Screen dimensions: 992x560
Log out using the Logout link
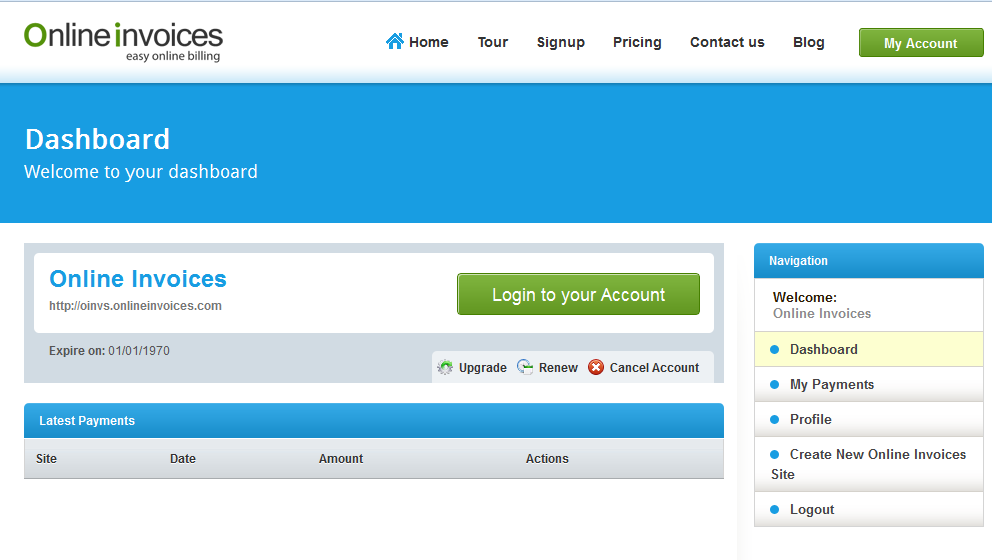click(811, 509)
